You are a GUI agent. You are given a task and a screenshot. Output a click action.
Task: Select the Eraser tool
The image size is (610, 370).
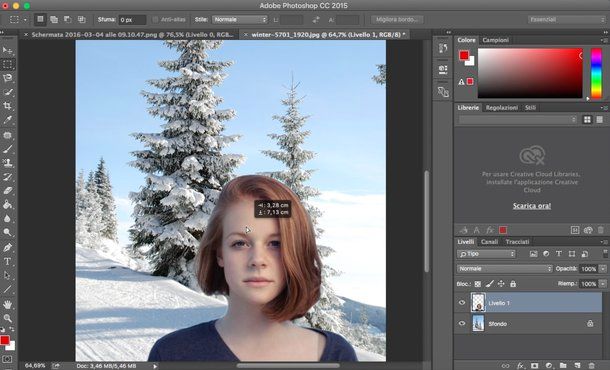tap(7, 191)
